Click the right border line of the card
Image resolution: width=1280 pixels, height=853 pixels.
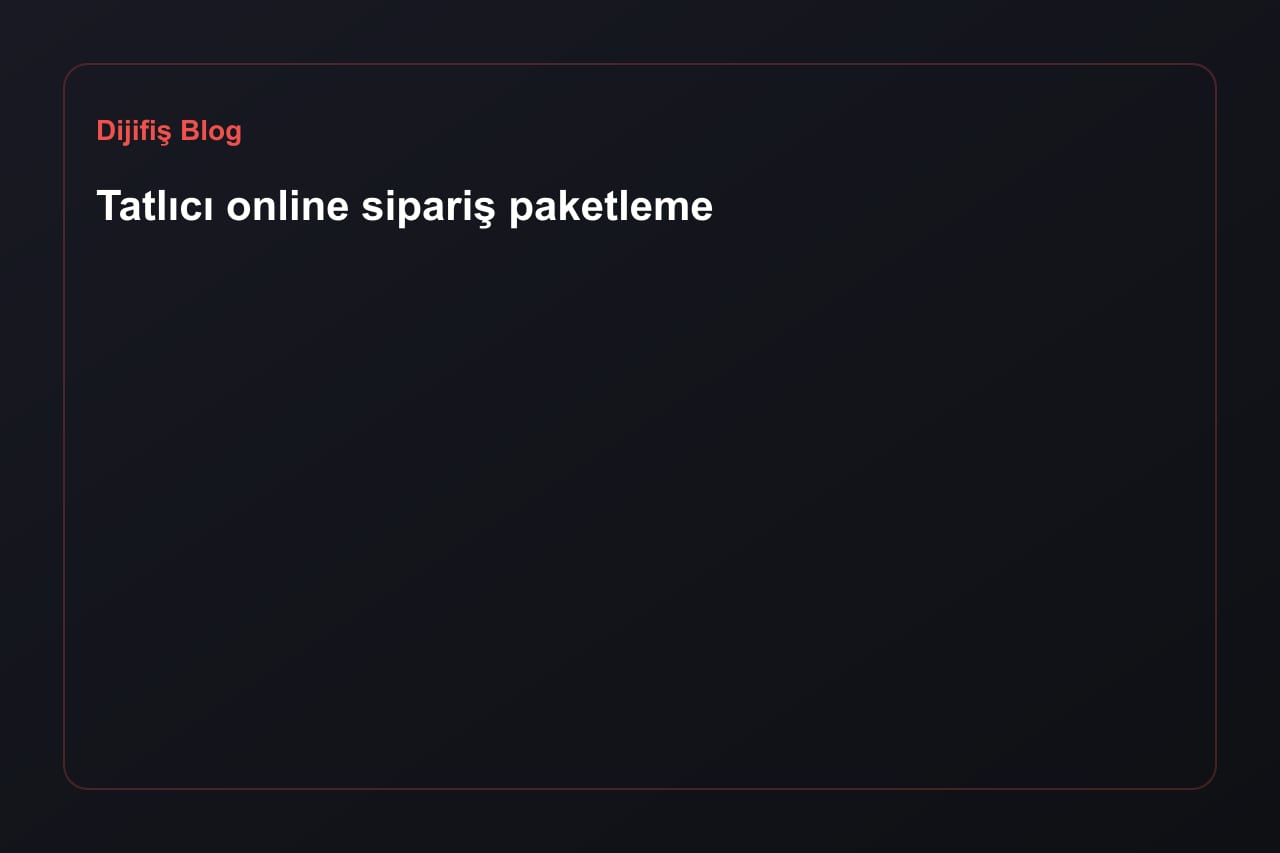[x=1215, y=426]
